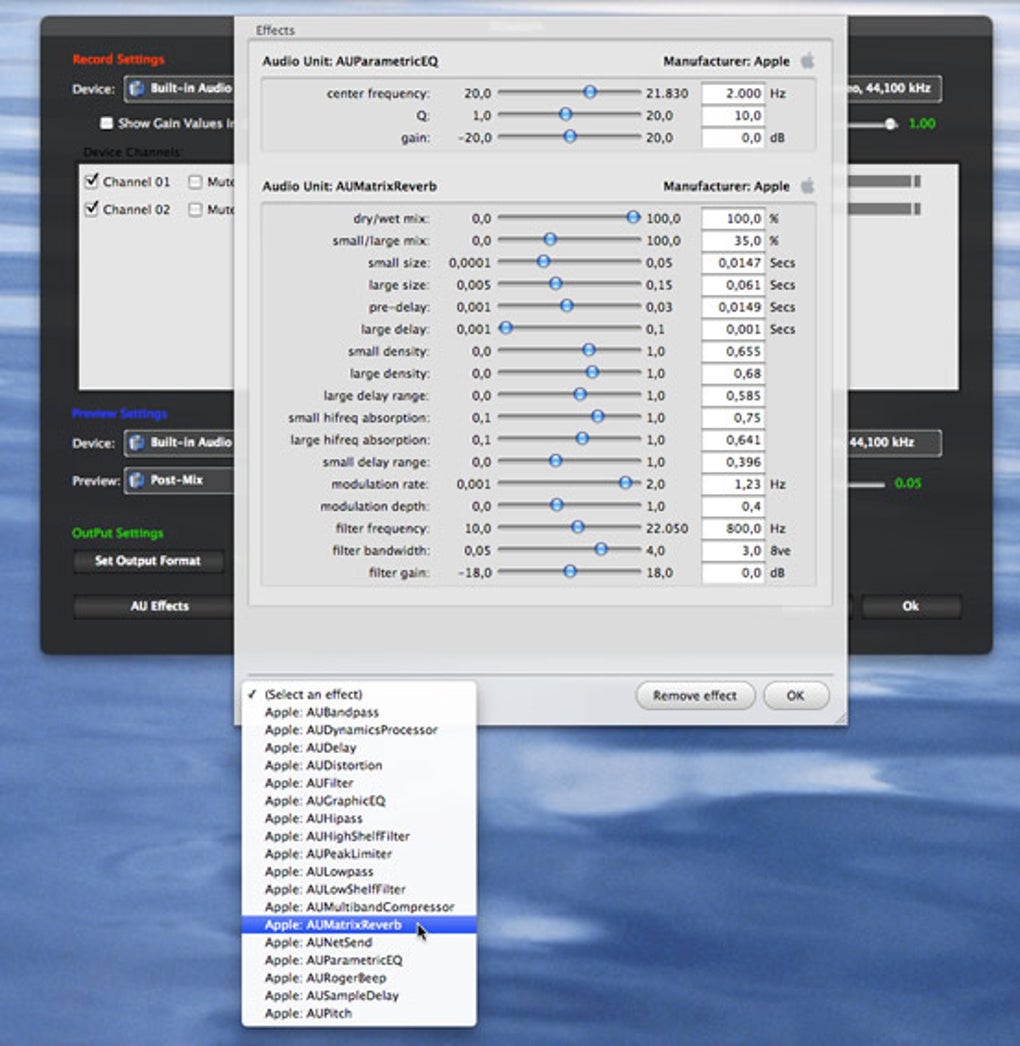Click small hifreq absorption field 0,75

tap(732, 417)
